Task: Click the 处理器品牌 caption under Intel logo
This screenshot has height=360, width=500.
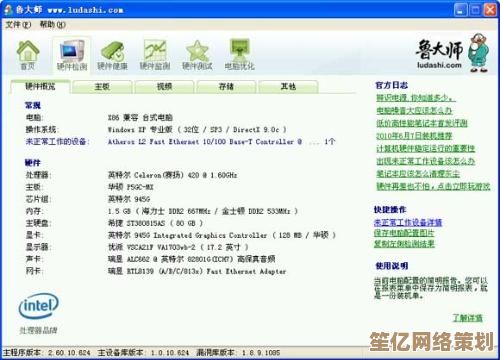Action: [x=39, y=330]
